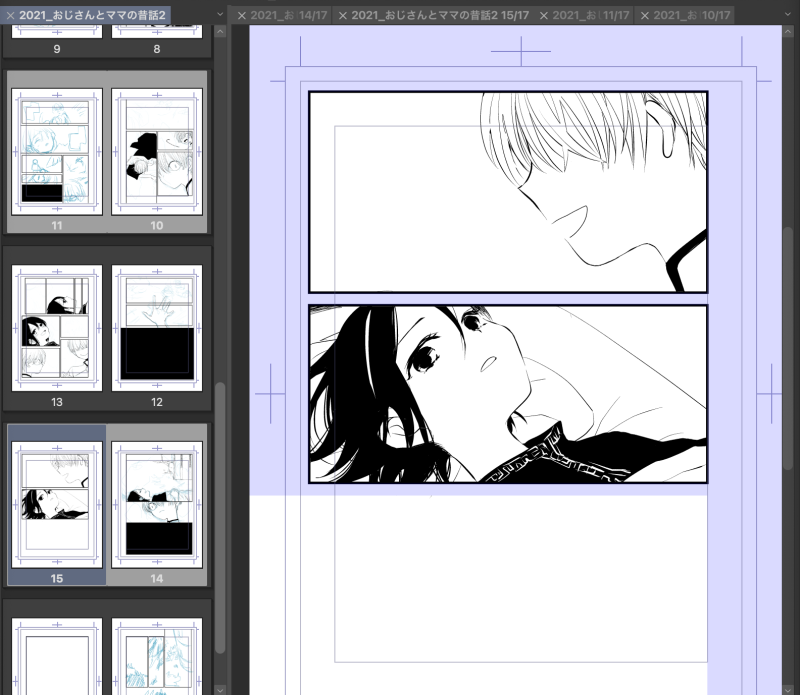Click the canvas scroll up arrow

[x=788, y=31]
